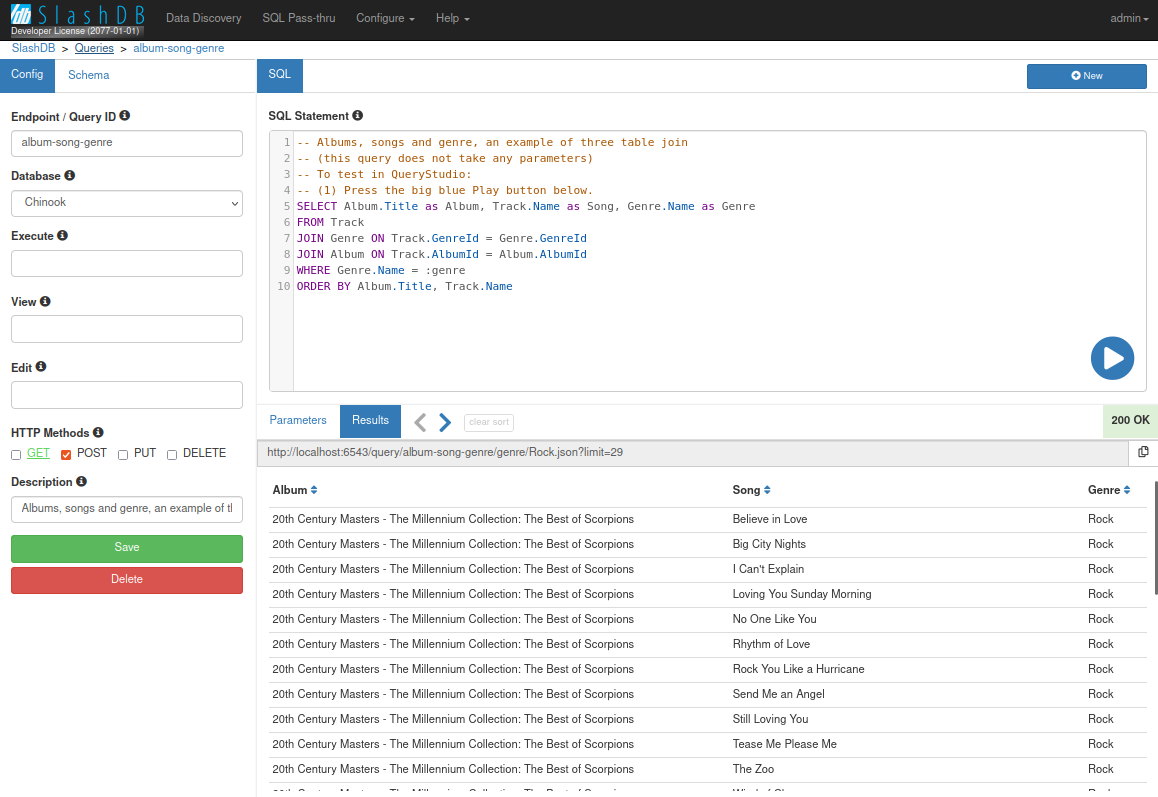Click song cell 'I Can't Explain'
The height and width of the screenshot is (797, 1158).
768,569
